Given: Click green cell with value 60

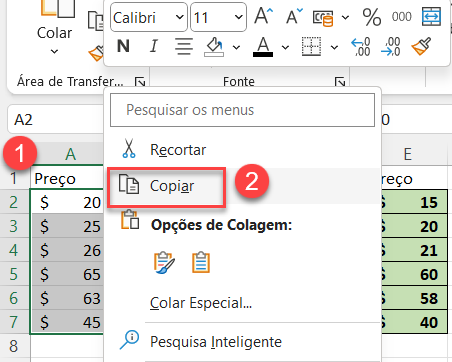Looking at the screenshot, I should coord(414,274).
